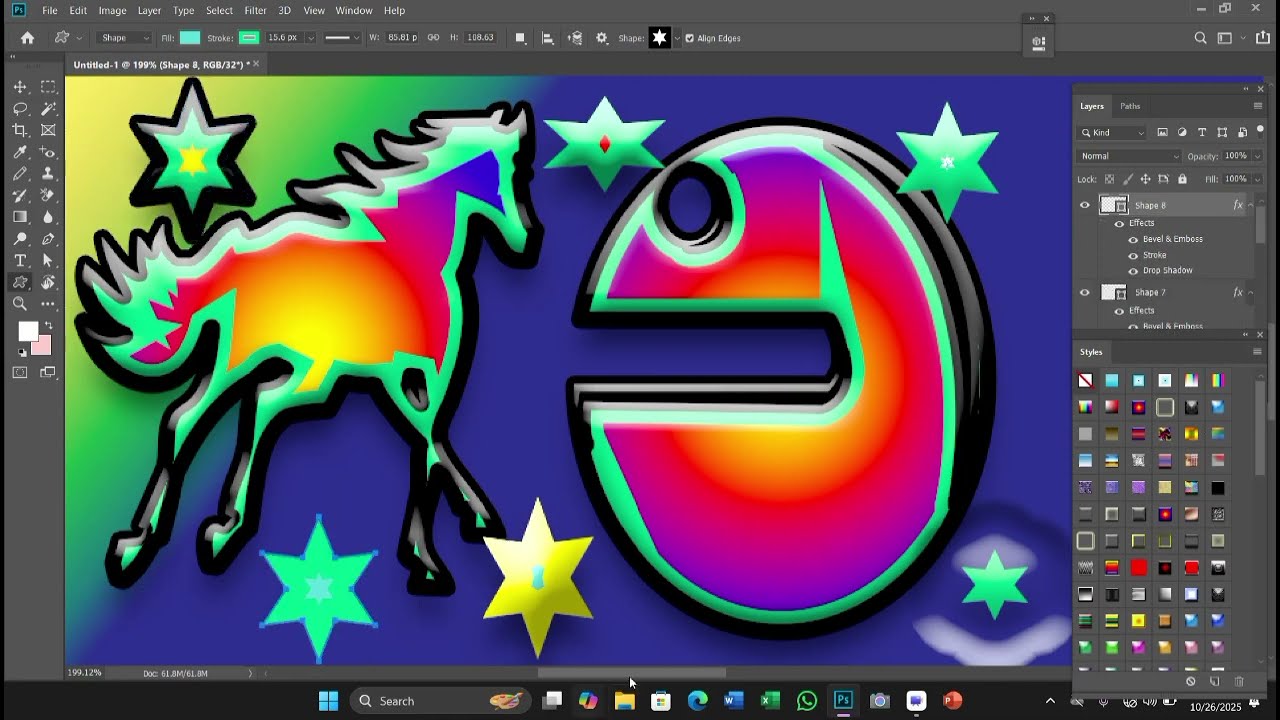Select the Pencil tool
Image resolution: width=1280 pixels, height=720 pixels.
[20, 174]
